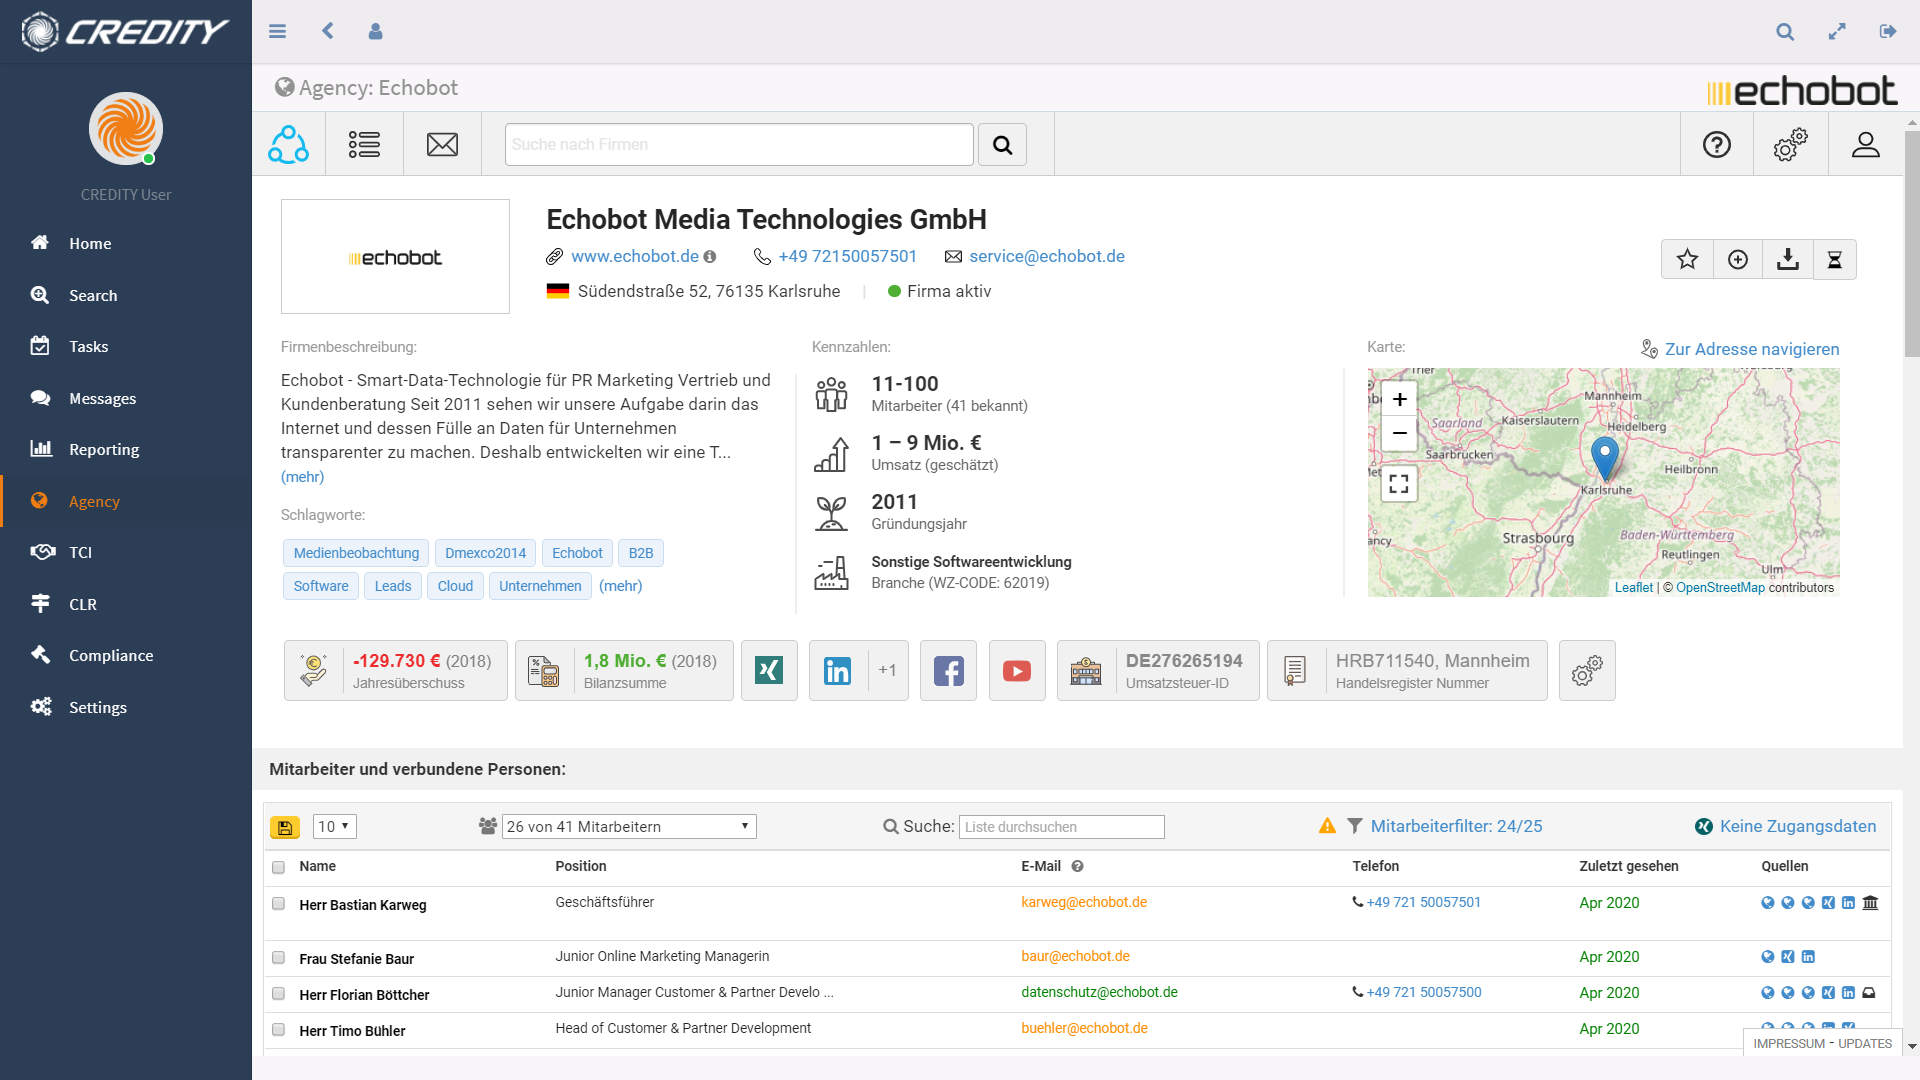Click the Suche nach Firmen search field

click(738, 144)
